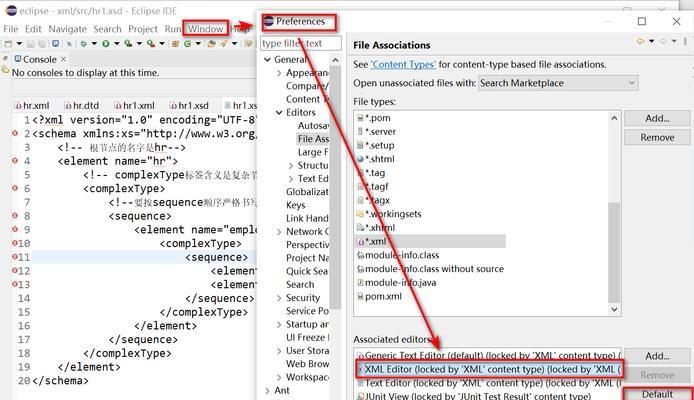Viewport: 694px width, 400px height.
Task: Click the error marker beside line 11
Action: coord(15,257)
